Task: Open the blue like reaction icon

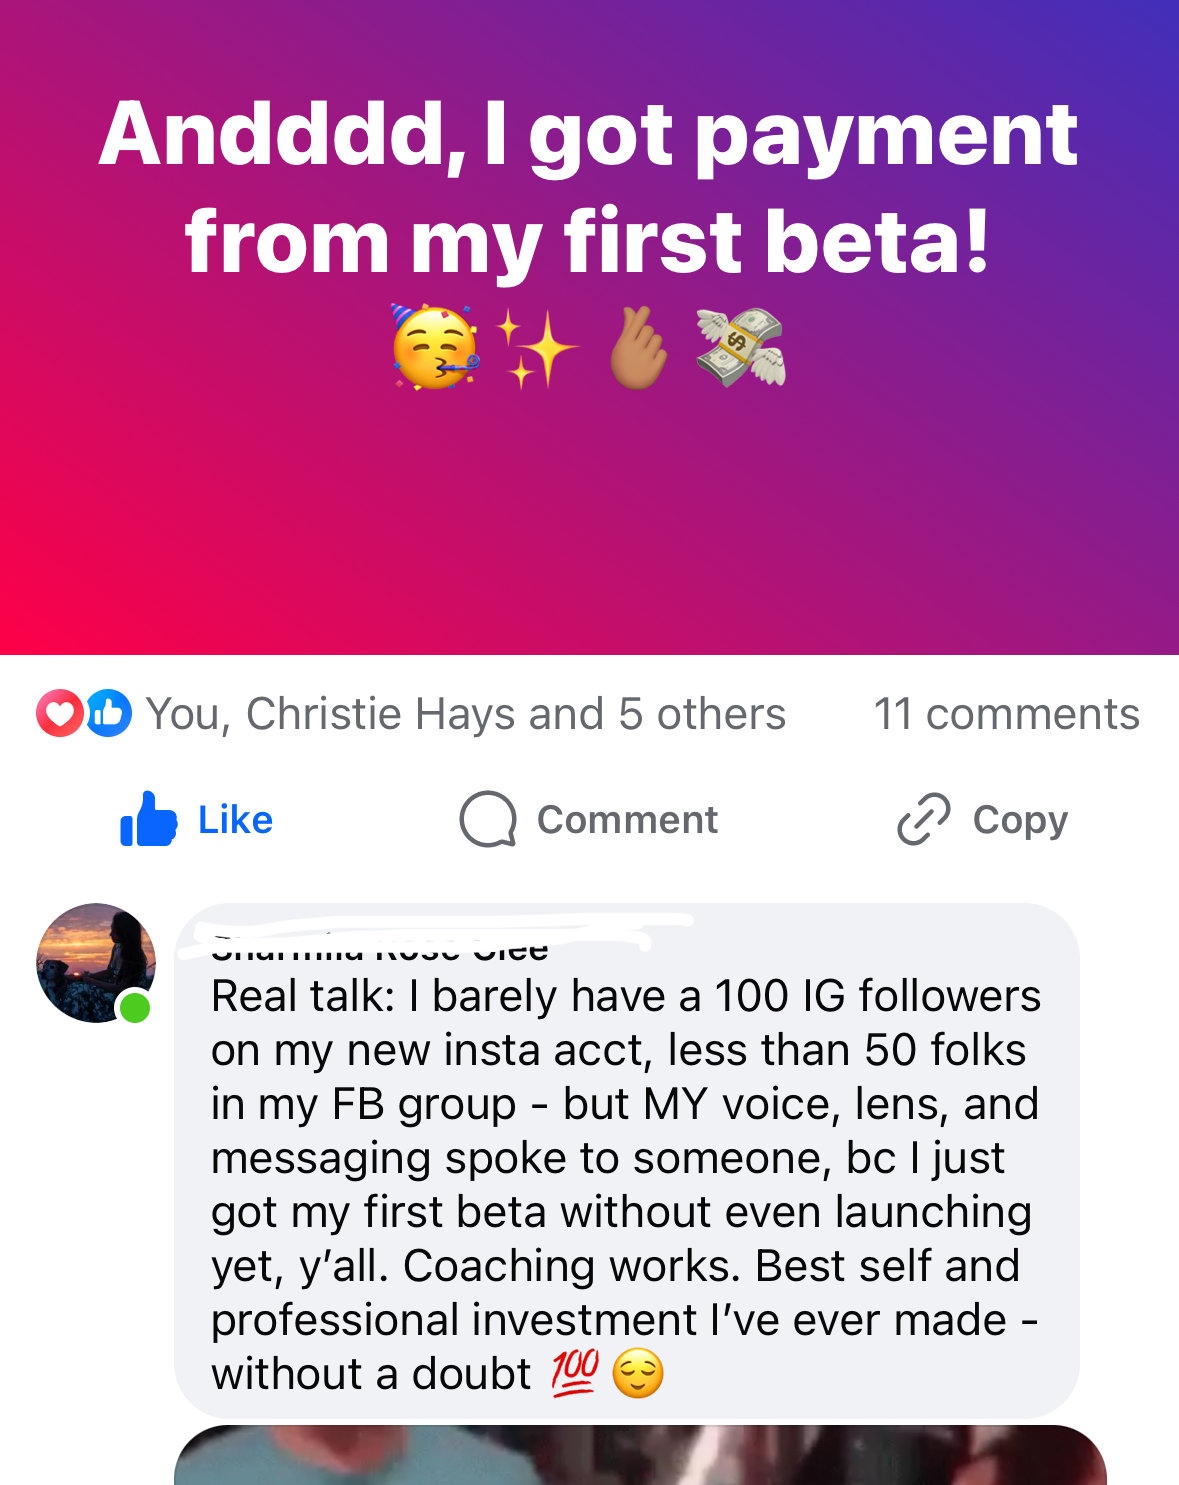Action: coord(109,713)
